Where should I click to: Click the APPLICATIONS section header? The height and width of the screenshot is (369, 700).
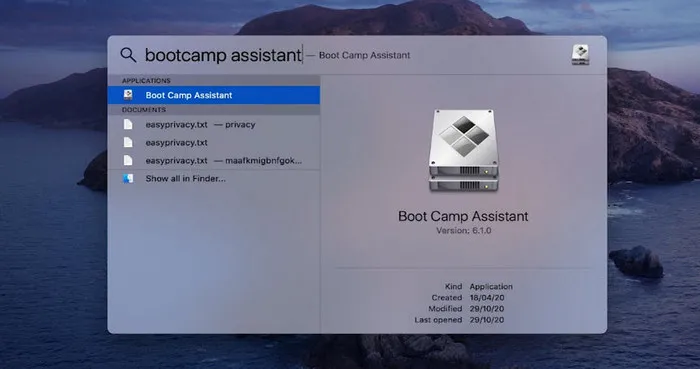point(146,81)
